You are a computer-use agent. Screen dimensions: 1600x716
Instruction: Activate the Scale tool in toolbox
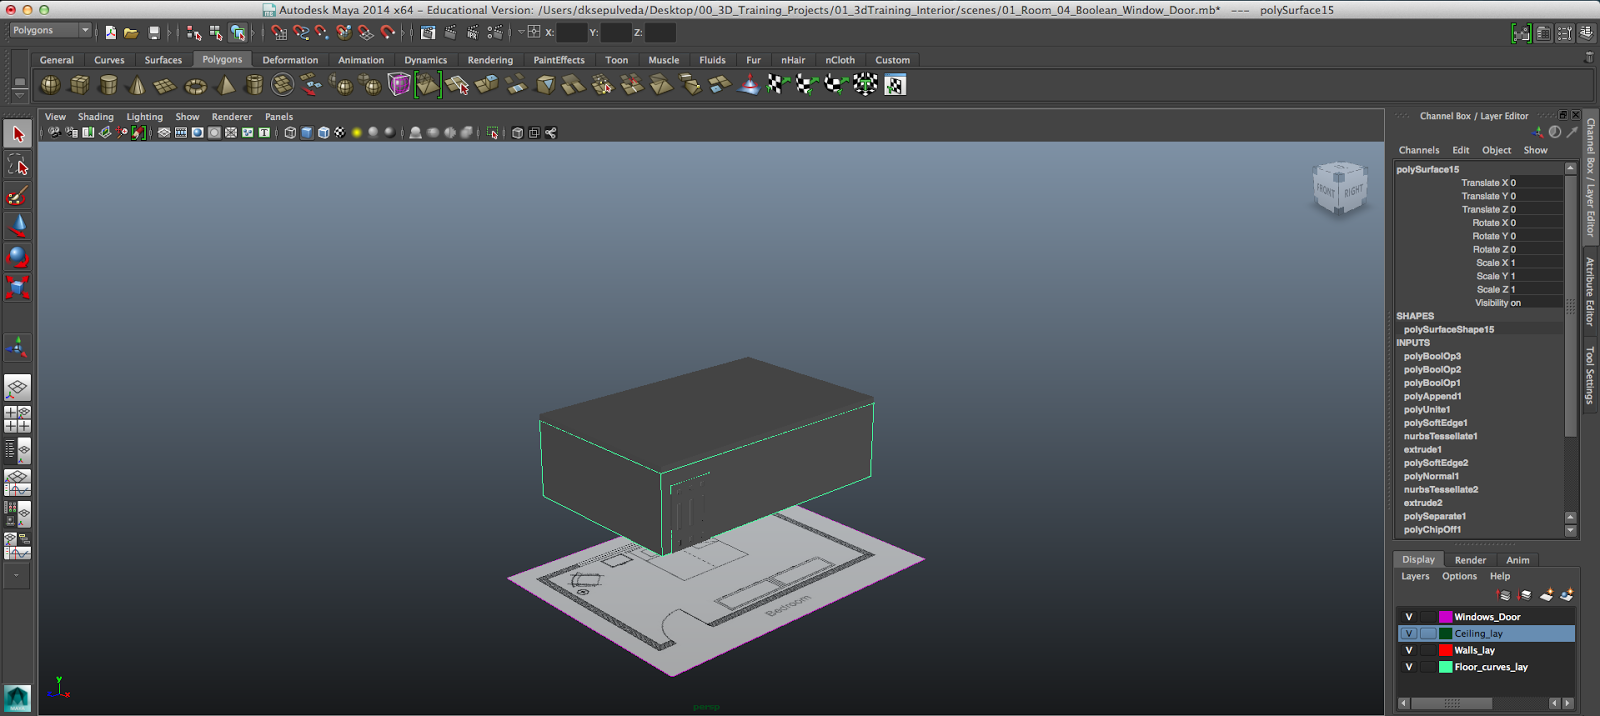(x=17, y=288)
